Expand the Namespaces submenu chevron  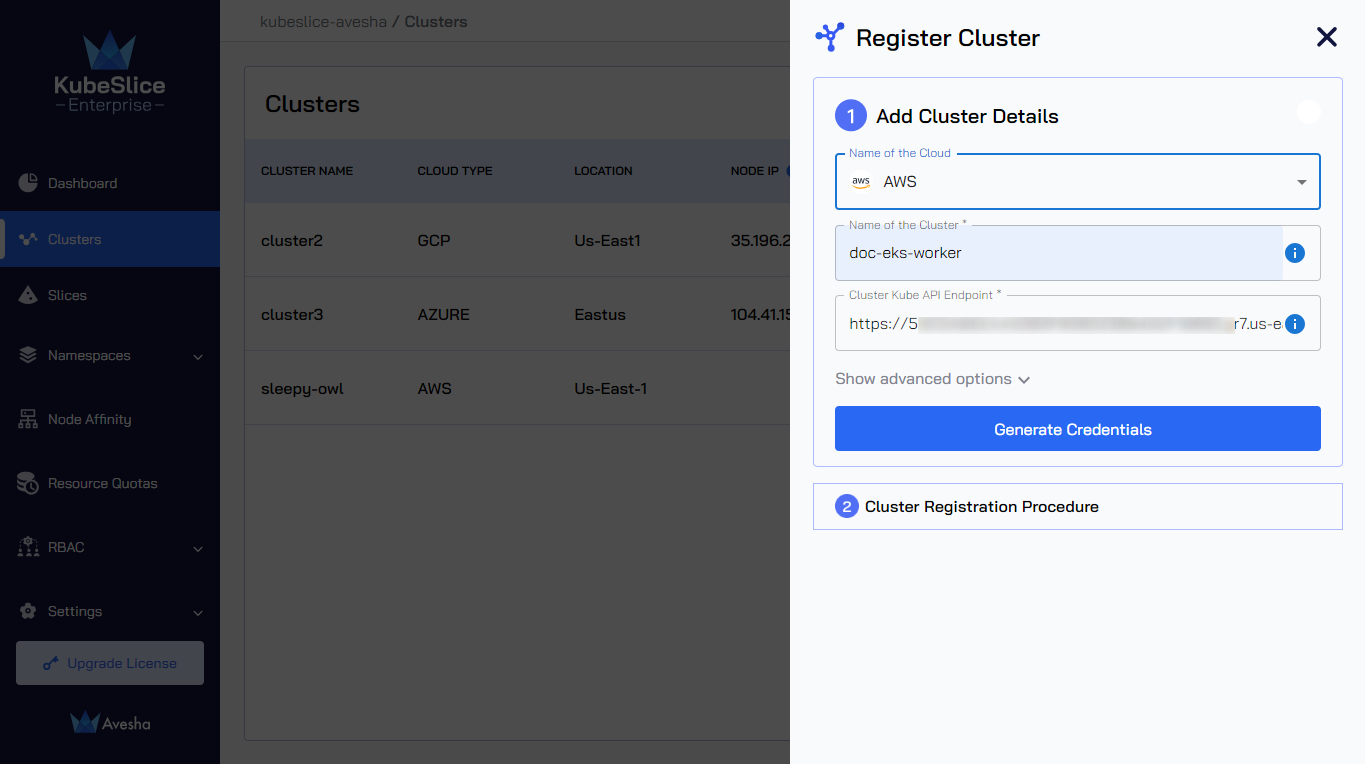(198, 356)
